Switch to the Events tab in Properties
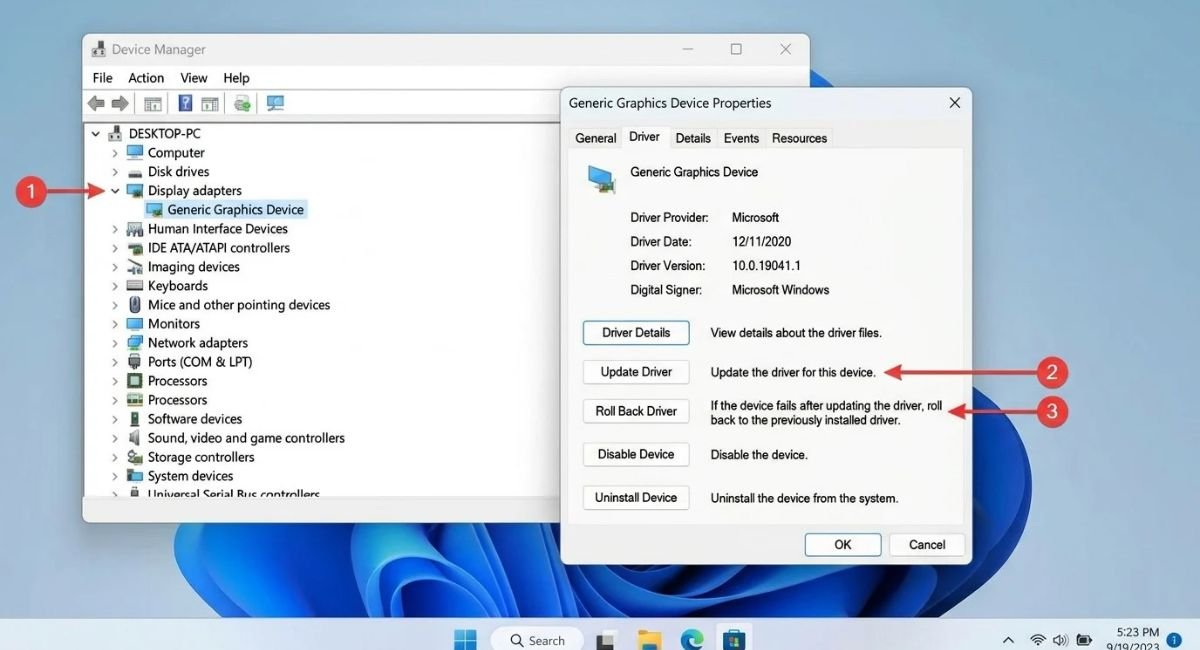This screenshot has width=1200, height=650. (x=741, y=138)
